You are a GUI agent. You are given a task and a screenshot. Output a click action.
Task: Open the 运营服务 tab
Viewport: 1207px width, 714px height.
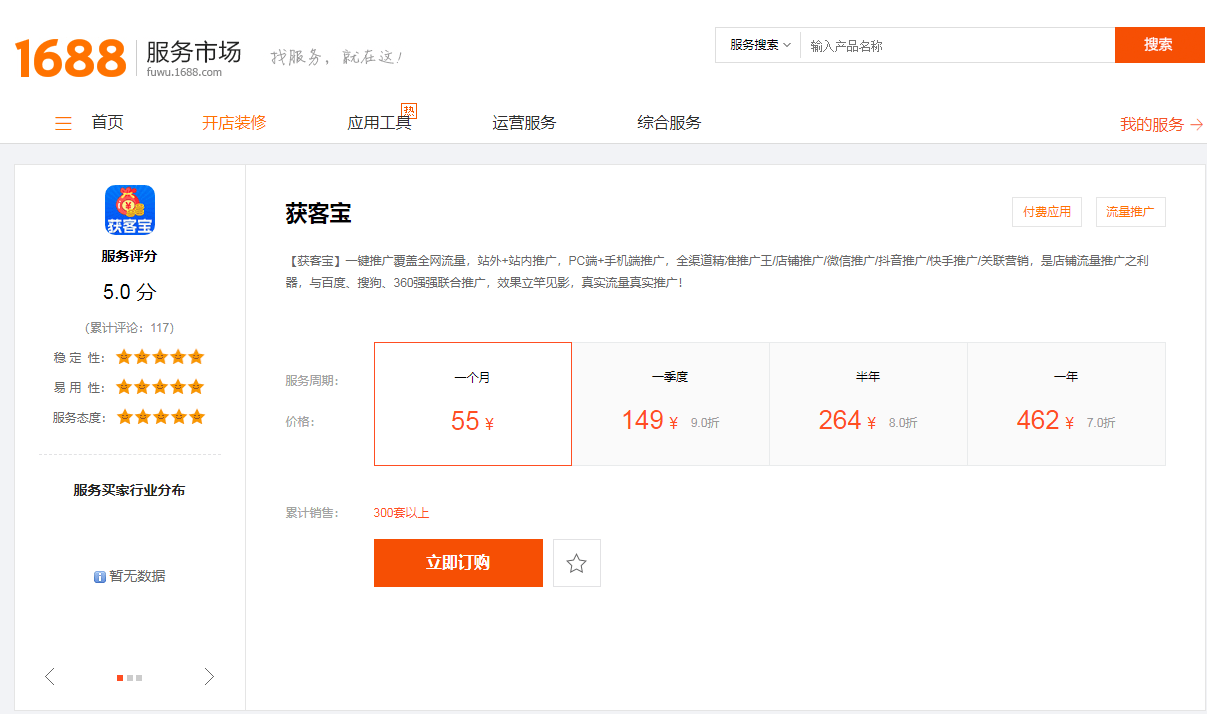524,123
